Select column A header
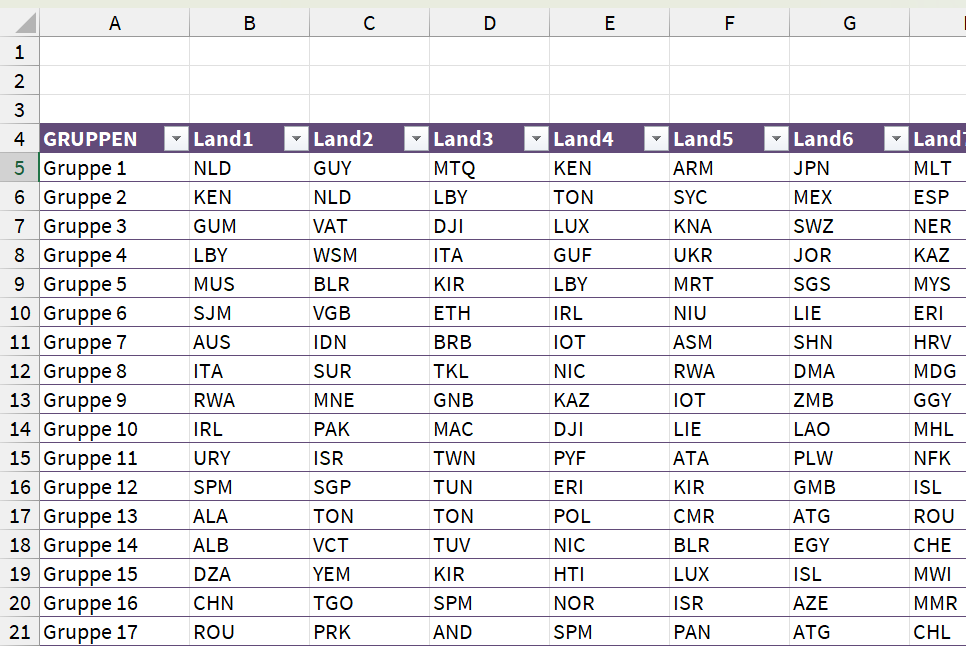 pos(115,23)
